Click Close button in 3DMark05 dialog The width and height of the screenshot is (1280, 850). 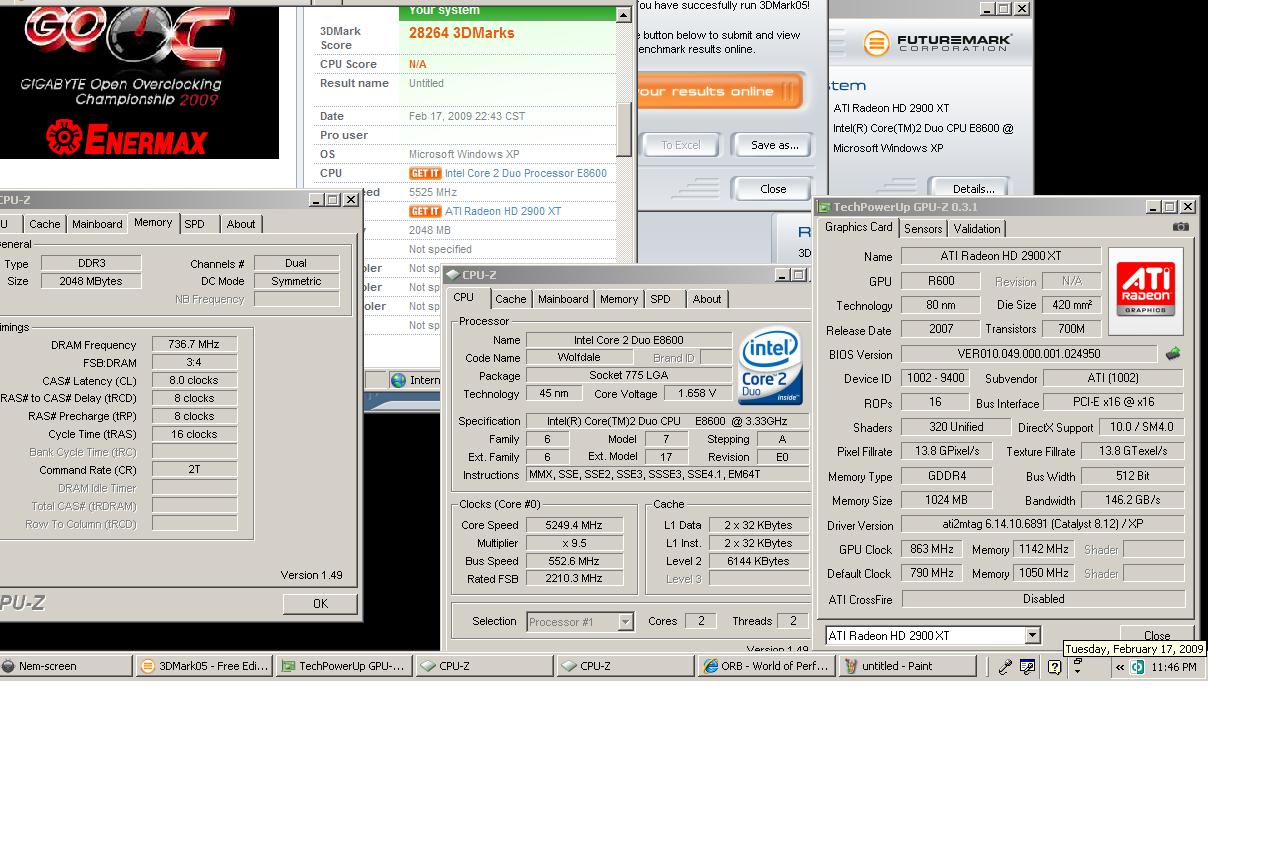pos(773,189)
